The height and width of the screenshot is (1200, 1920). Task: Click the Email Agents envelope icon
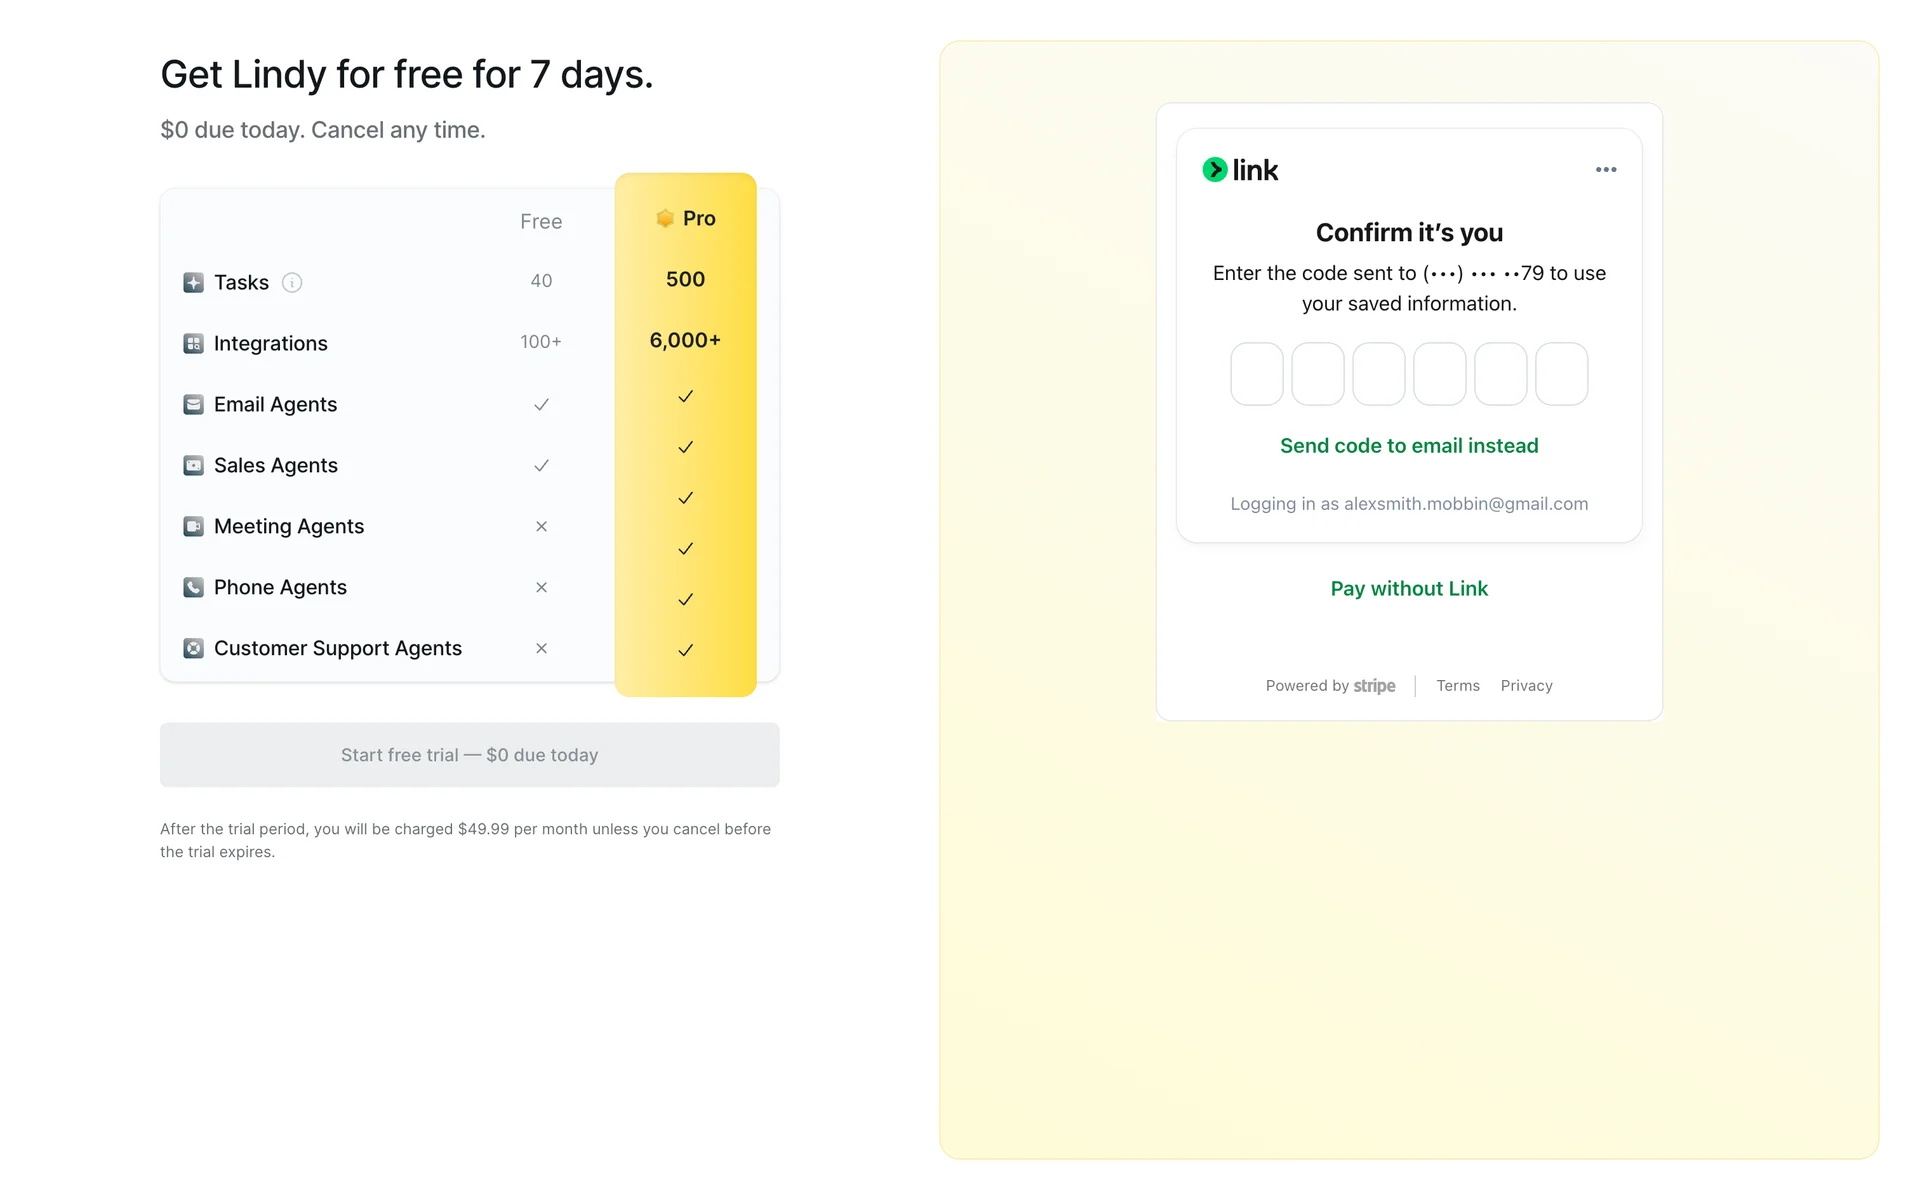click(x=193, y=405)
